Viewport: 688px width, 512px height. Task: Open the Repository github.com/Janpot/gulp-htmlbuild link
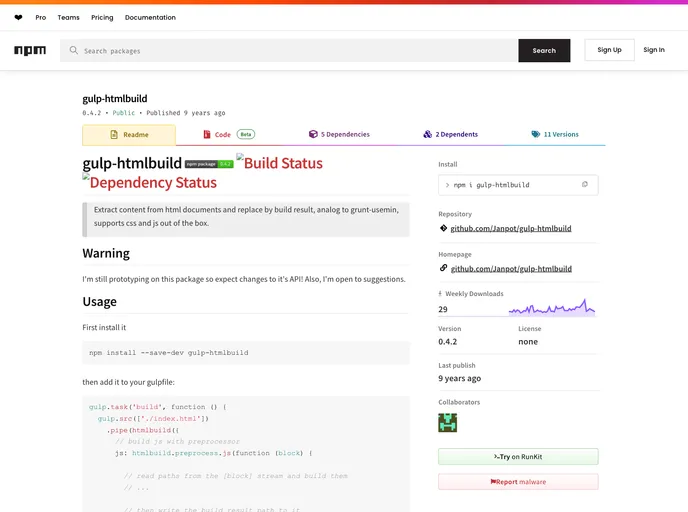[511, 228]
